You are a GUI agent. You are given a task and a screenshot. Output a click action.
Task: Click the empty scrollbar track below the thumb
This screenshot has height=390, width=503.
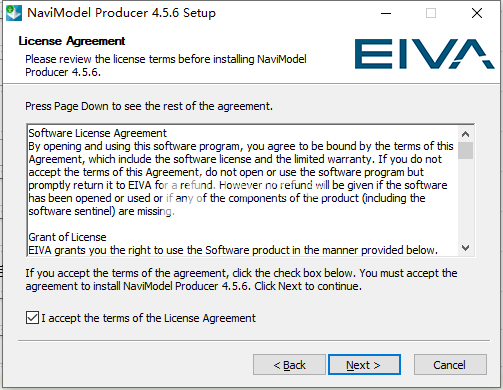point(466,200)
